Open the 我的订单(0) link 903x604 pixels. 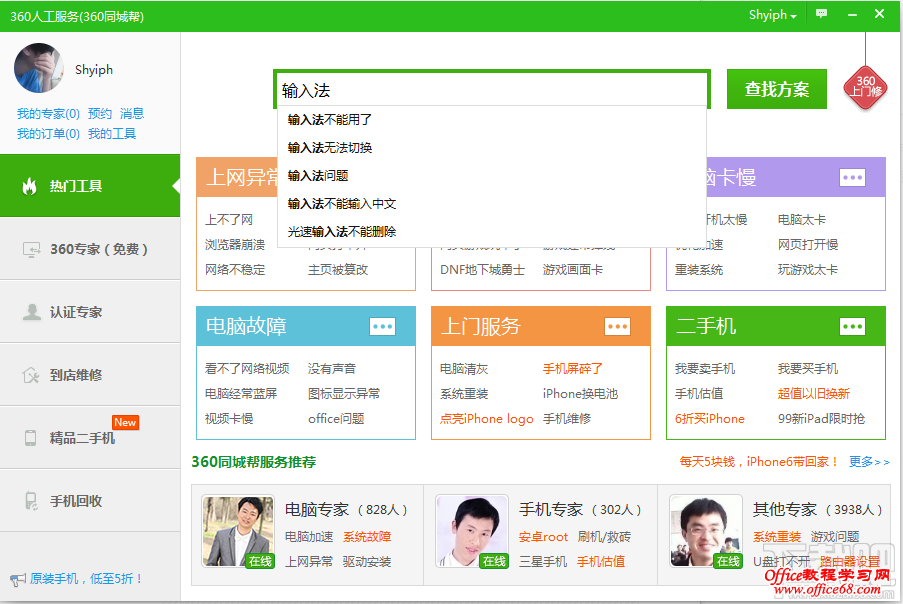48,134
